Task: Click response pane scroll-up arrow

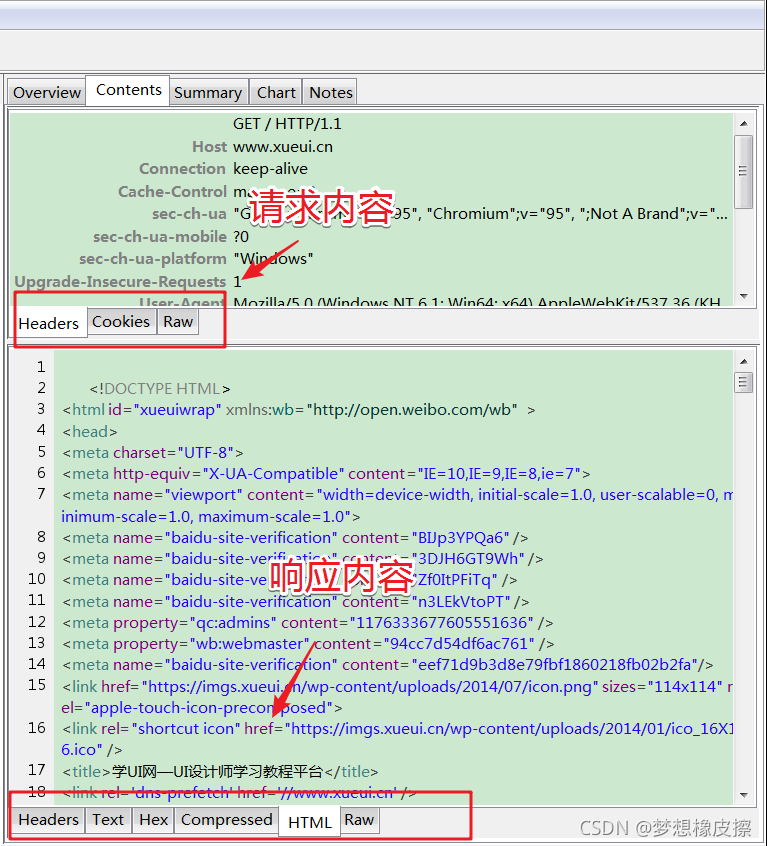Action: click(x=744, y=361)
